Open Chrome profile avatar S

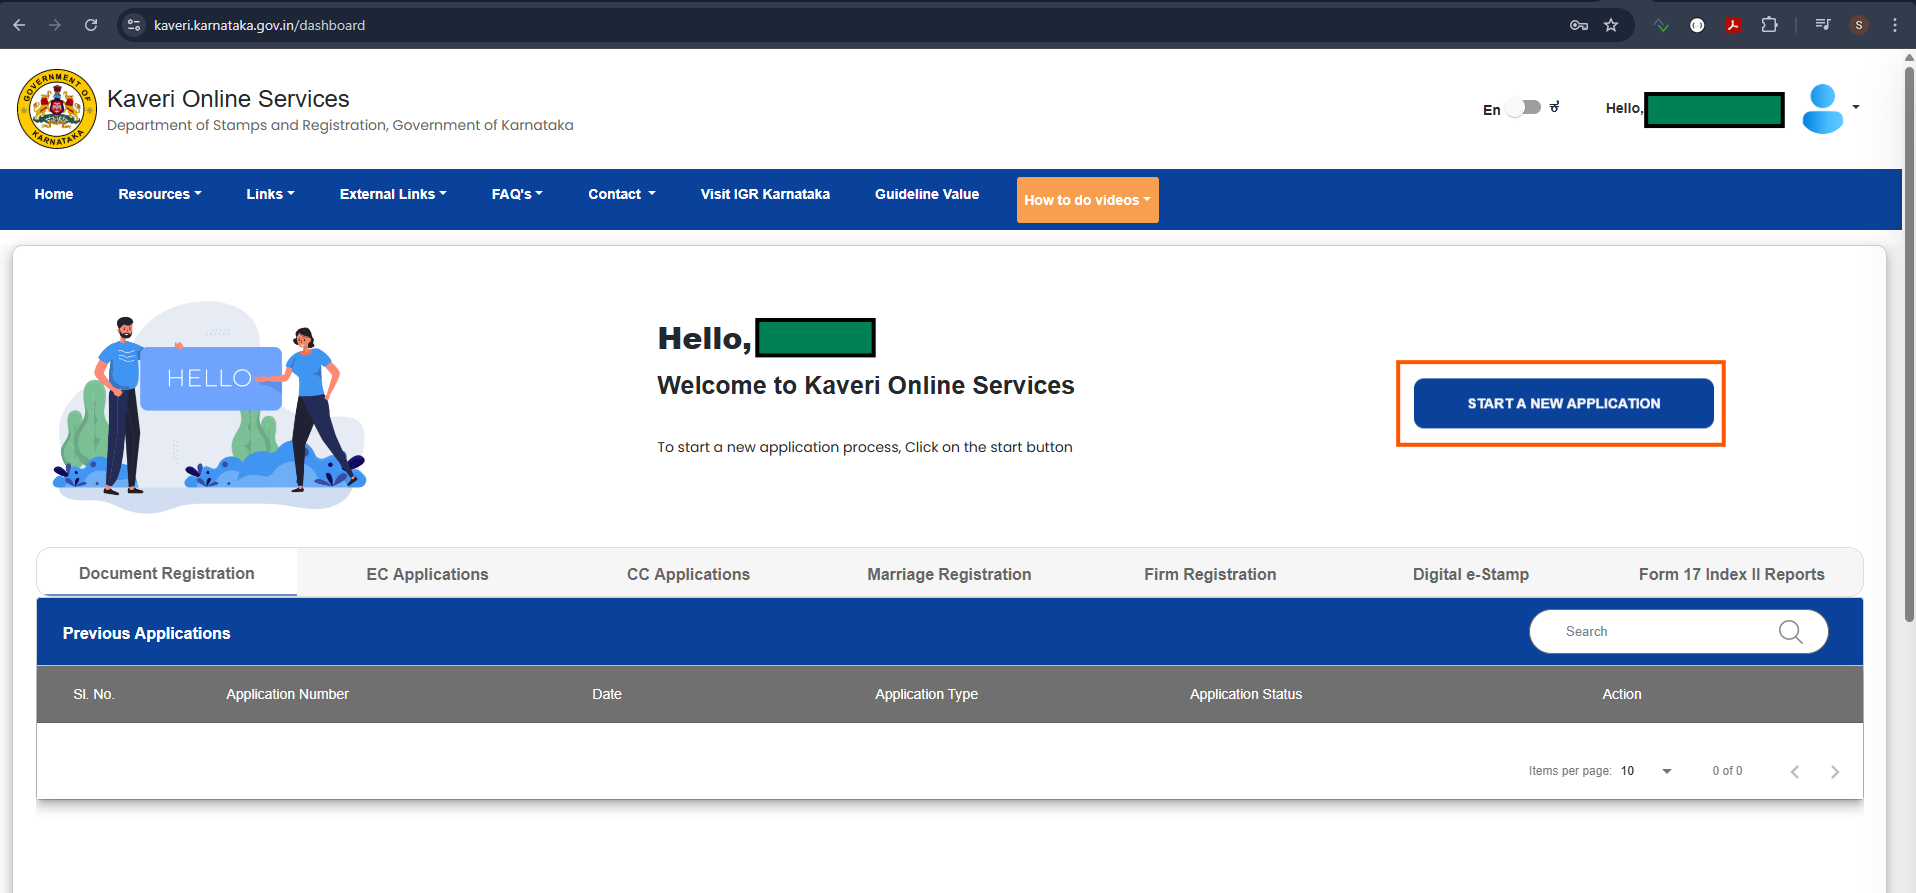point(1859,25)
